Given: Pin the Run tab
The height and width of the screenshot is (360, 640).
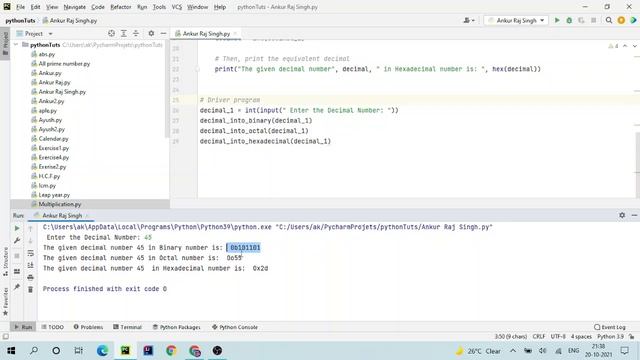Looking at the screenshot, I should coord(17,287).
